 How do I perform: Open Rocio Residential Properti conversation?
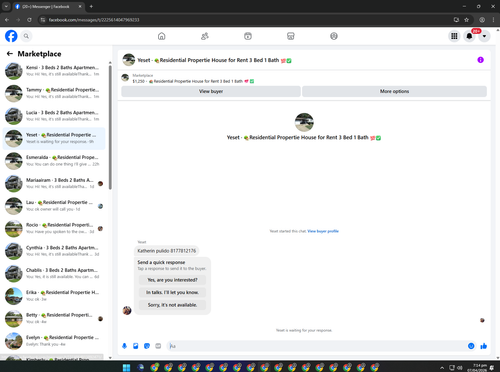(54, 228)
